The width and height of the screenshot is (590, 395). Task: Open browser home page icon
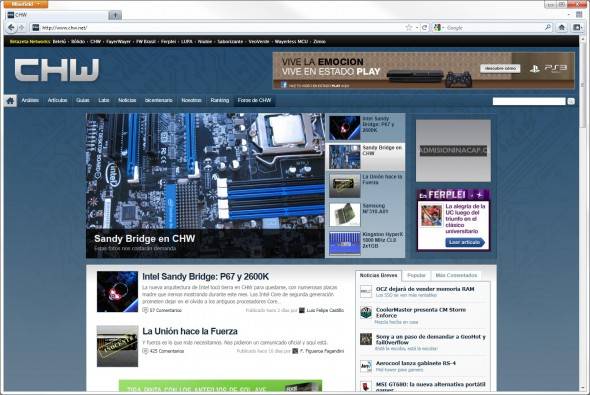(x=562, y=27)
